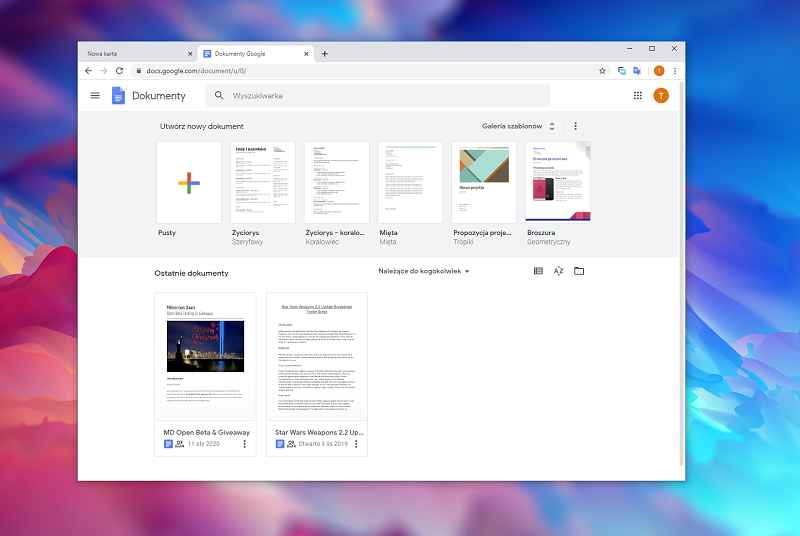The width and height of the screenshot is (800, 536).
Task: Click the 11 sty 2020 date text
Action: 204,444
